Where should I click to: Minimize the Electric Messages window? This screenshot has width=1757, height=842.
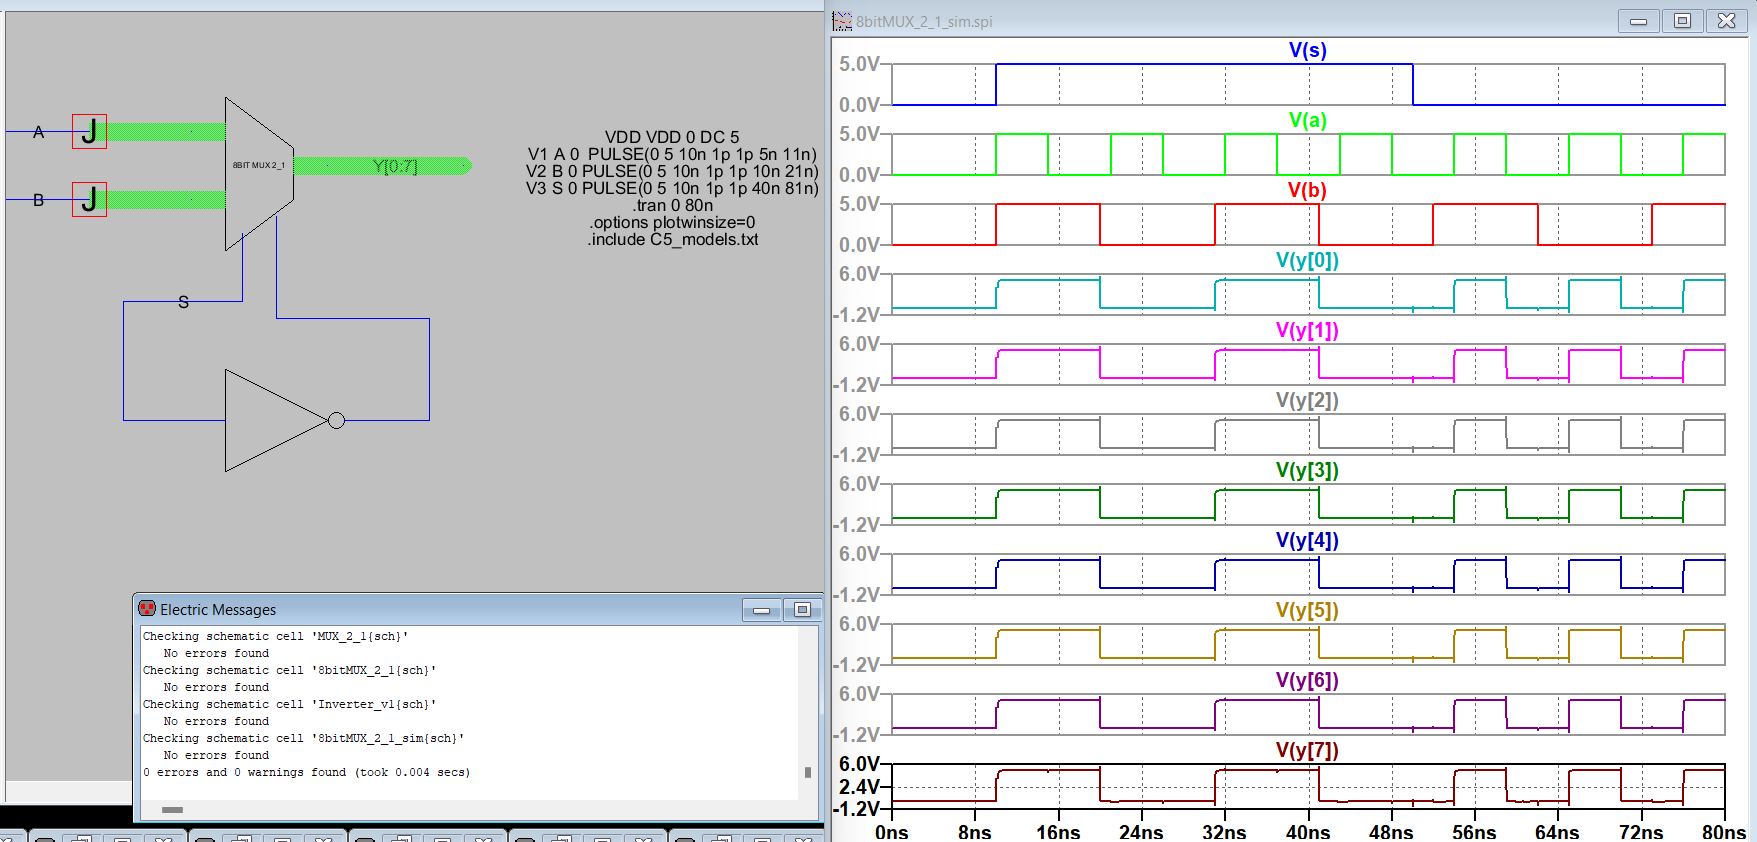point(761,610)
